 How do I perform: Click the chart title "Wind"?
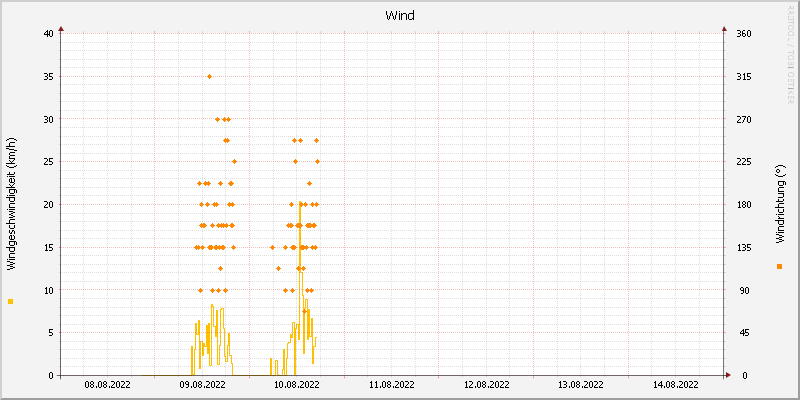point(399,15)
